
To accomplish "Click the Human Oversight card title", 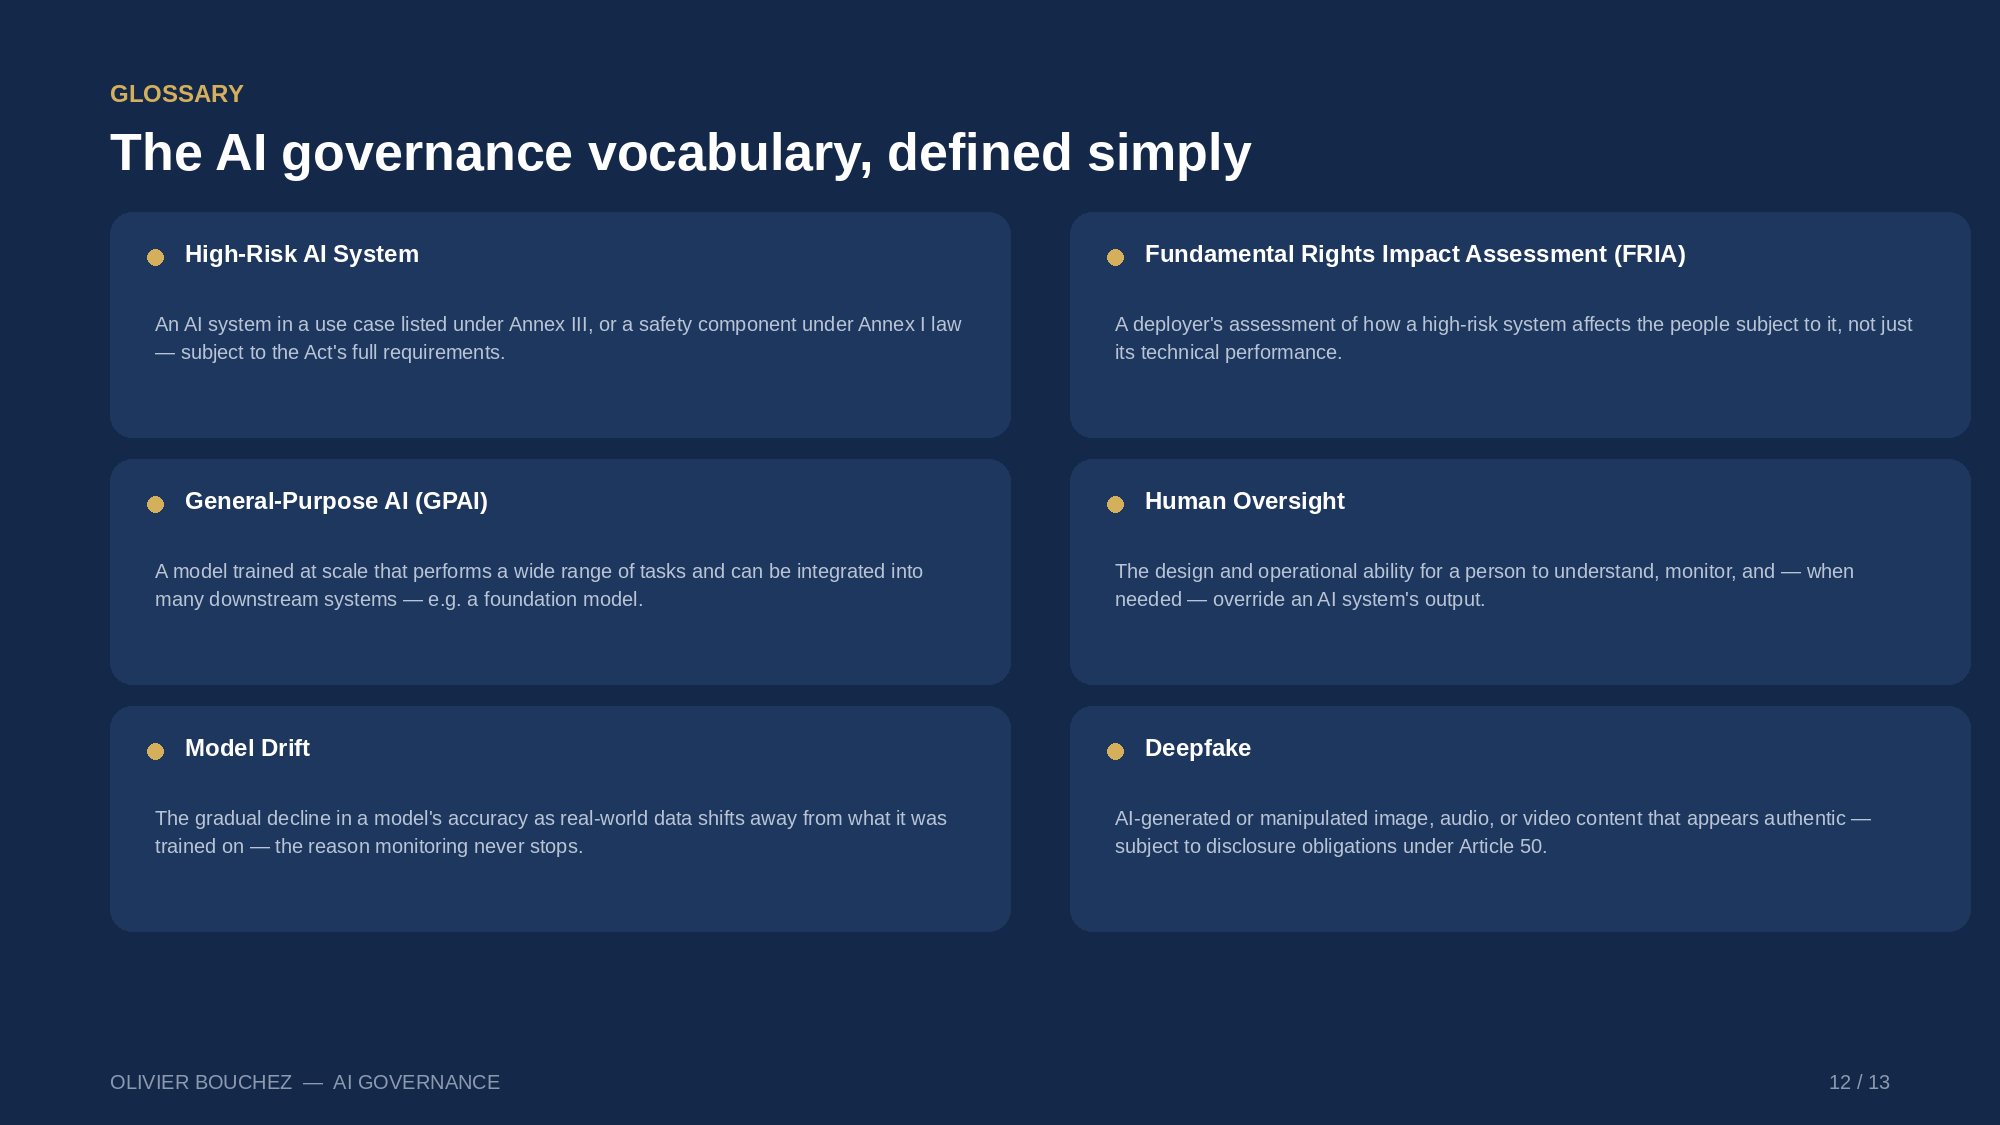I will coord(1244,501).
